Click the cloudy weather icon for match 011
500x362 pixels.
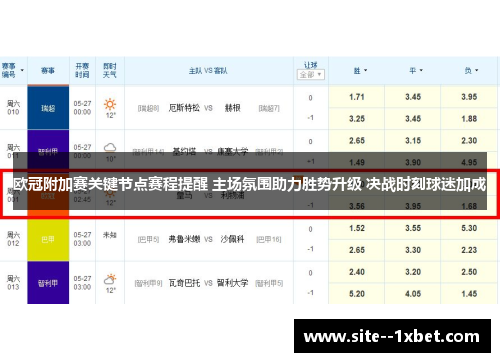click(x=110, y=147)
